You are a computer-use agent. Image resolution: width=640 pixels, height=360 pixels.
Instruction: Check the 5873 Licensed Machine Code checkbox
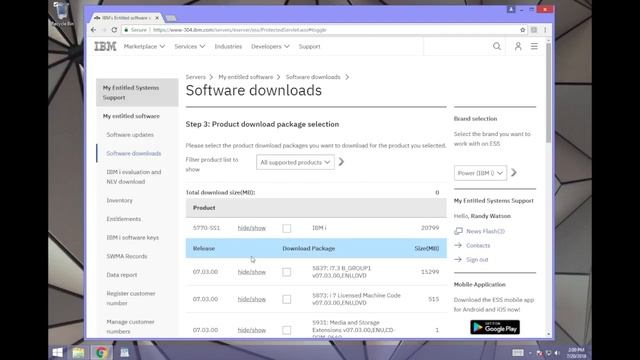click(287, 299)
